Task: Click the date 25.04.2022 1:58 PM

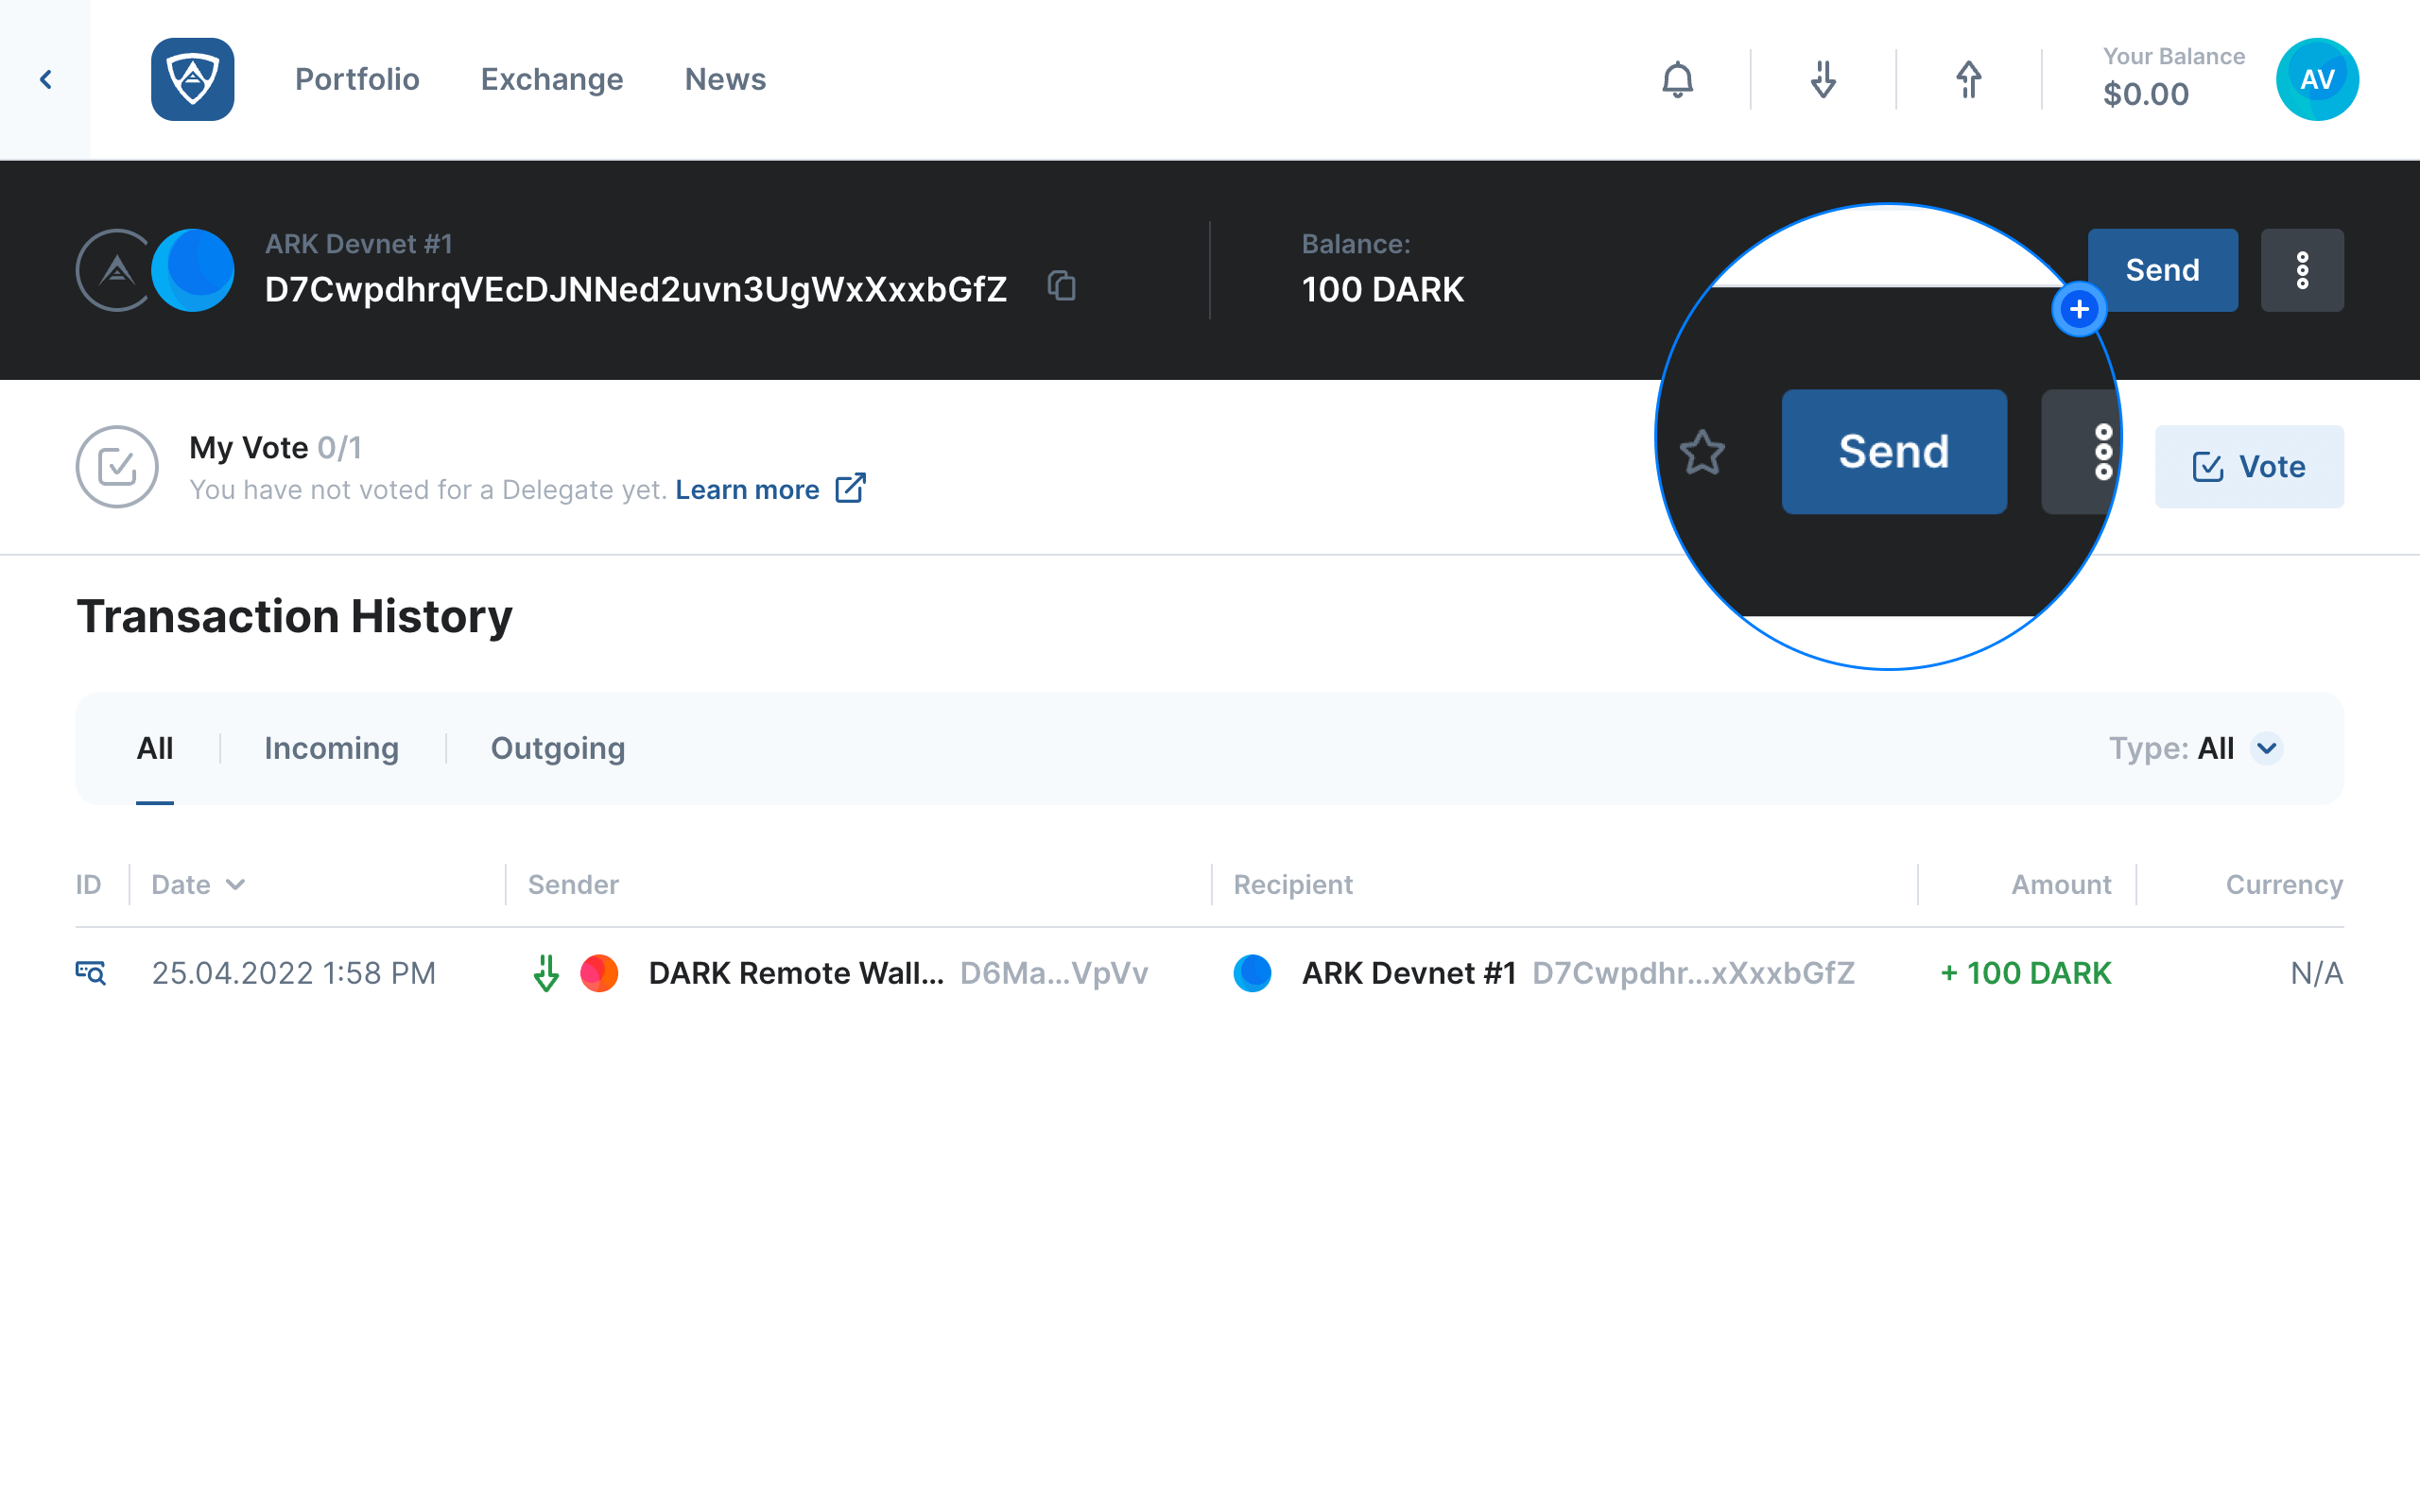Action: pos(293,973)
